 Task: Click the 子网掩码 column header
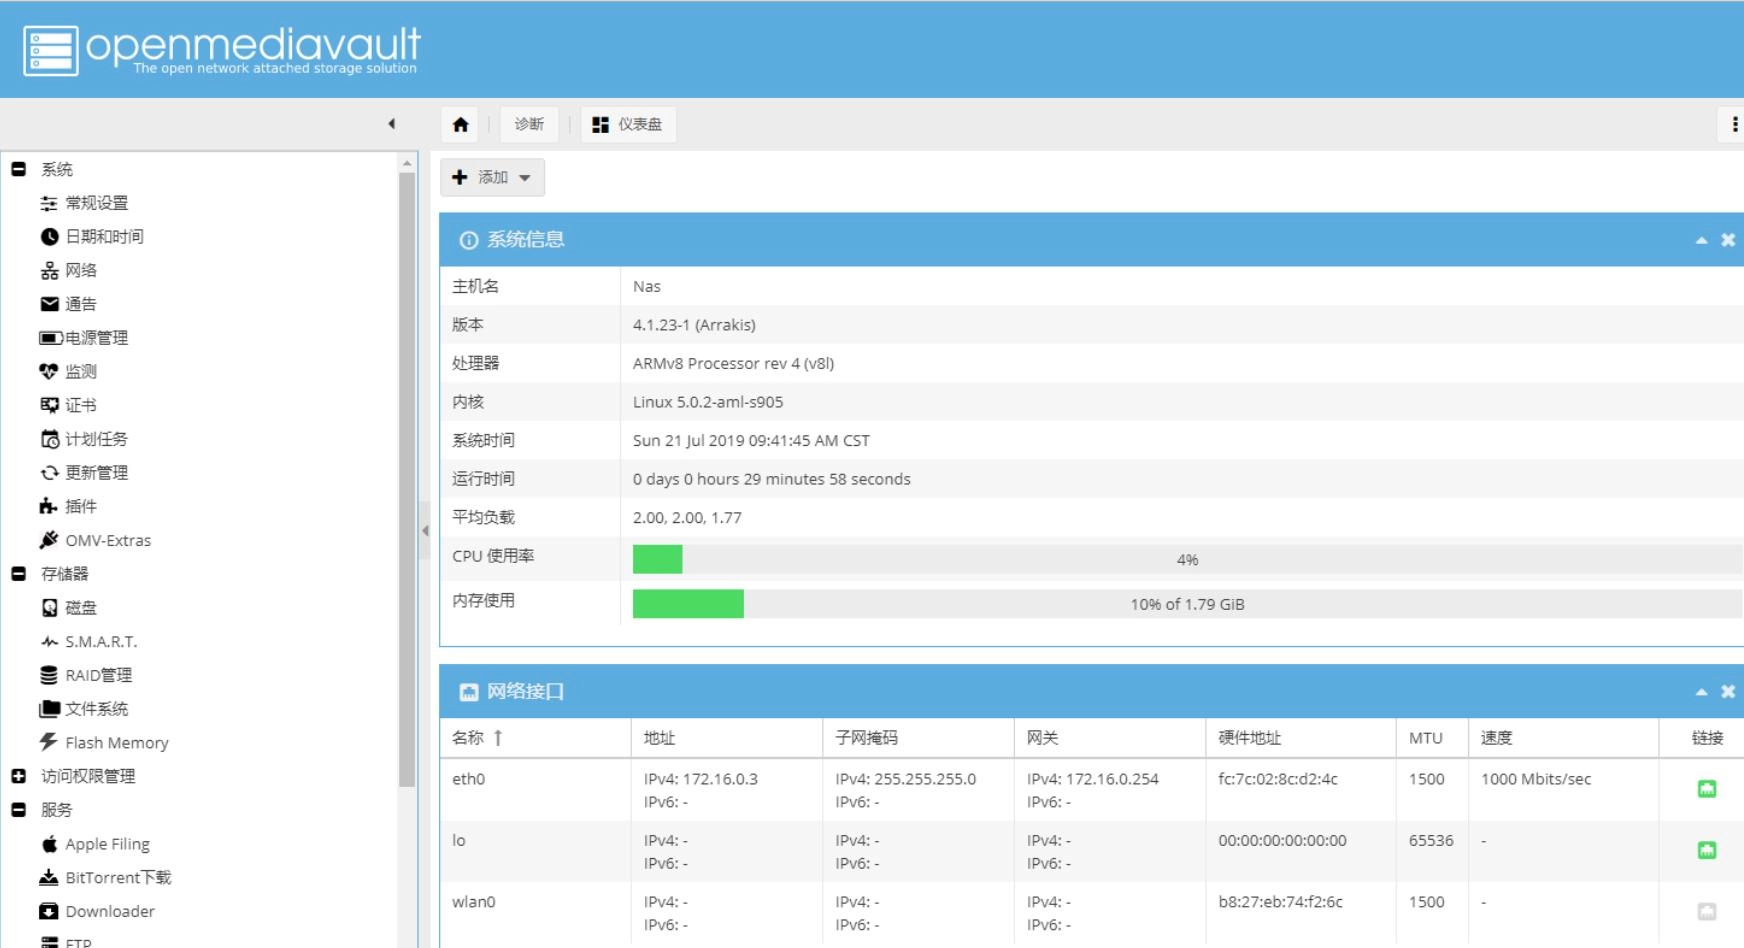pos(918,738)
